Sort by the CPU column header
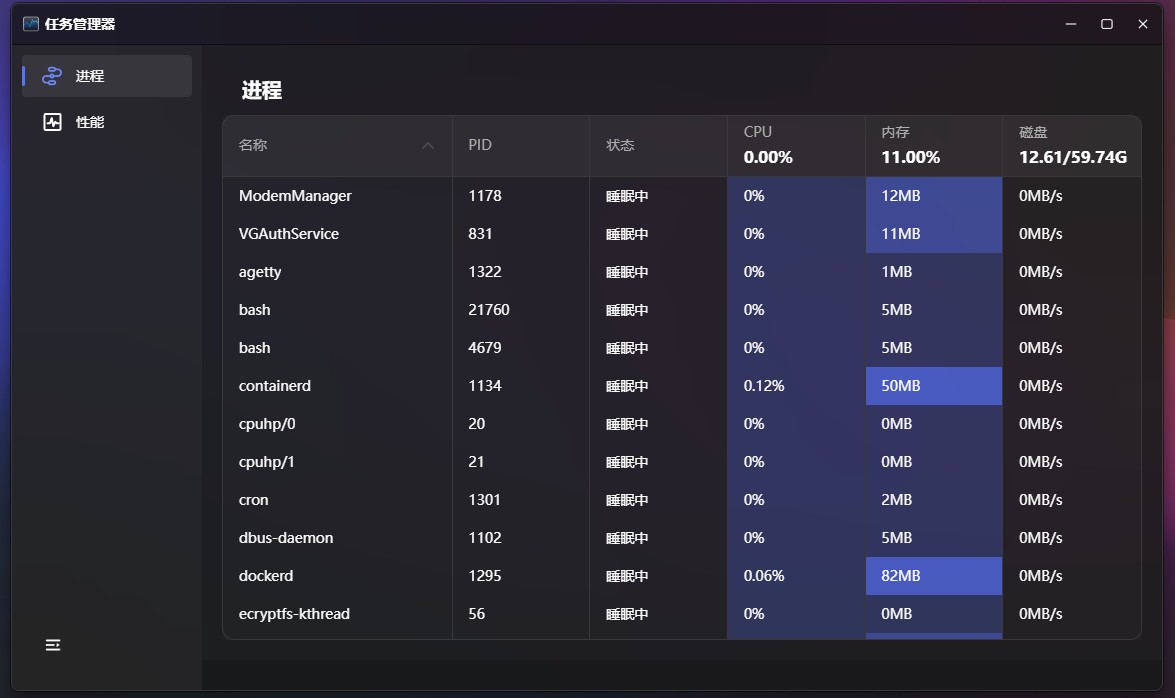Screen dimensions: 1175x698 pyautogui.click(x=795, y=146)
